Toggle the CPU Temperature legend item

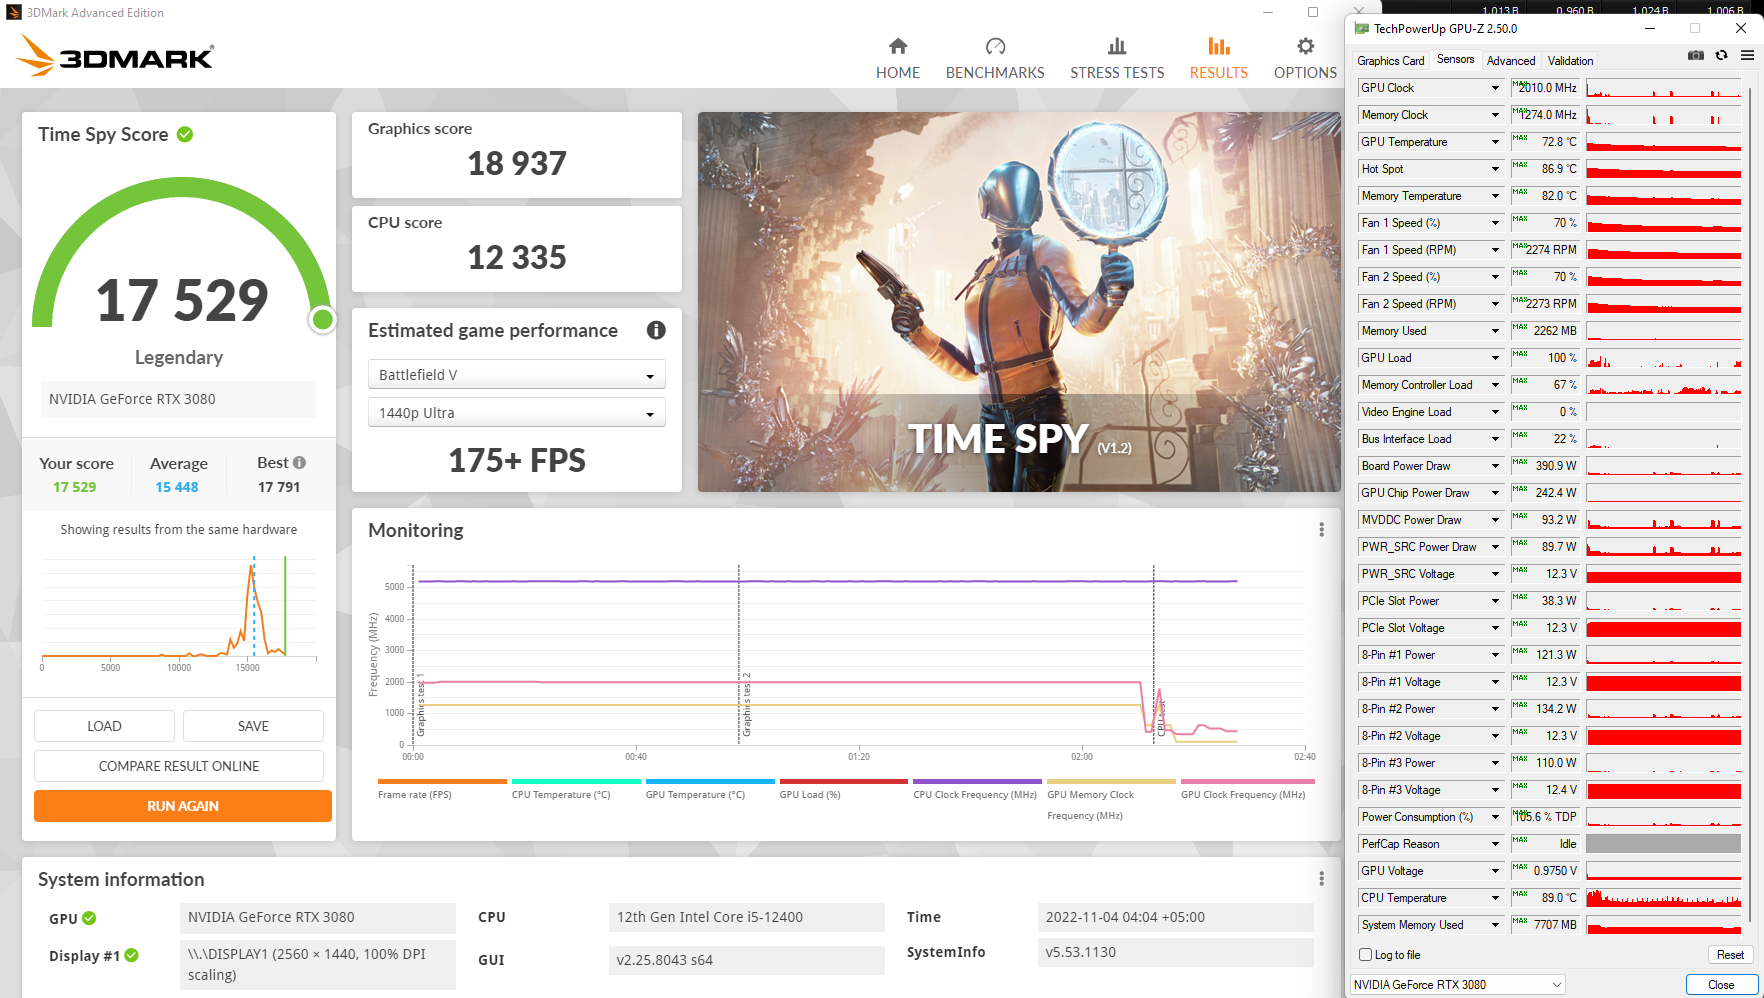coord(575,789)
